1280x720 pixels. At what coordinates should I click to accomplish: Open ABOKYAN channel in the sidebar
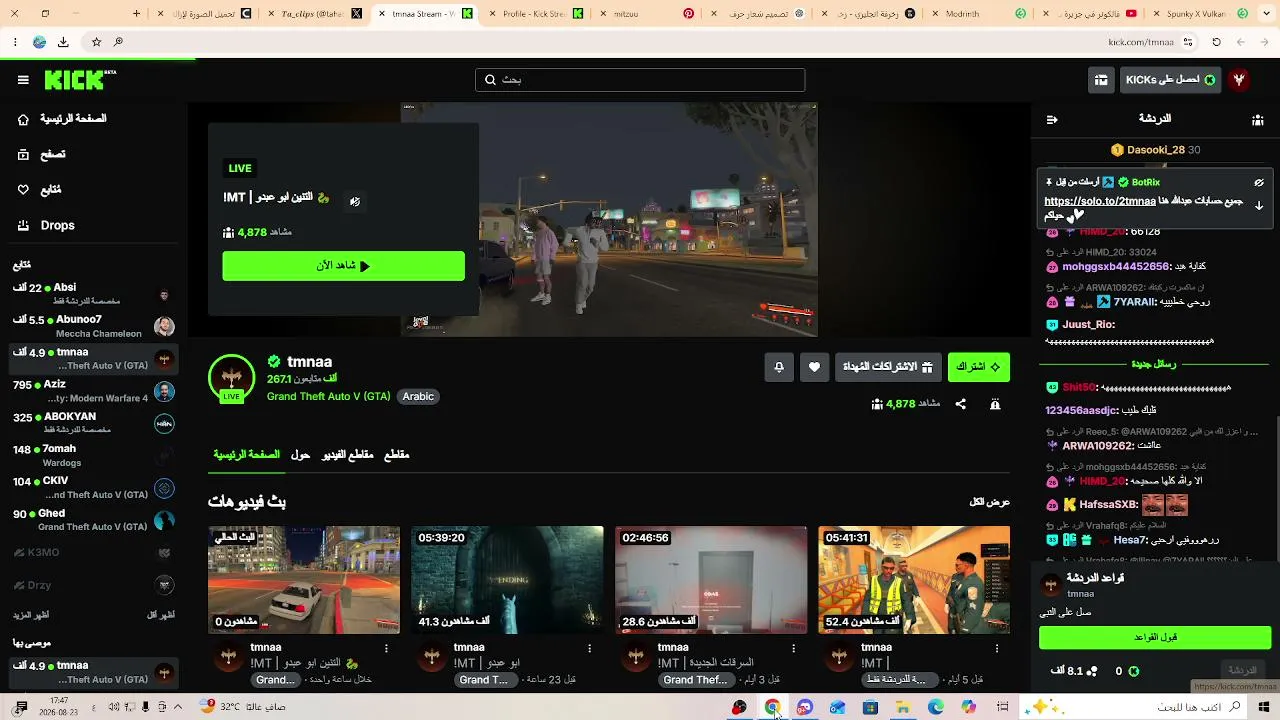(x=94, y=423)
